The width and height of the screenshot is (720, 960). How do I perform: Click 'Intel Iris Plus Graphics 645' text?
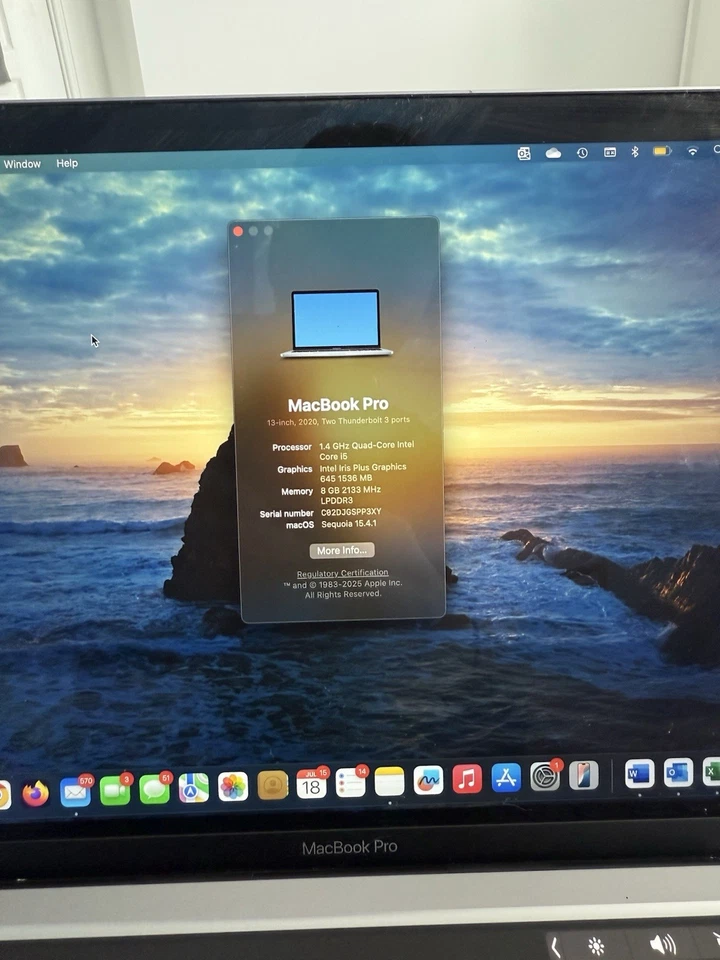[362, 473]
